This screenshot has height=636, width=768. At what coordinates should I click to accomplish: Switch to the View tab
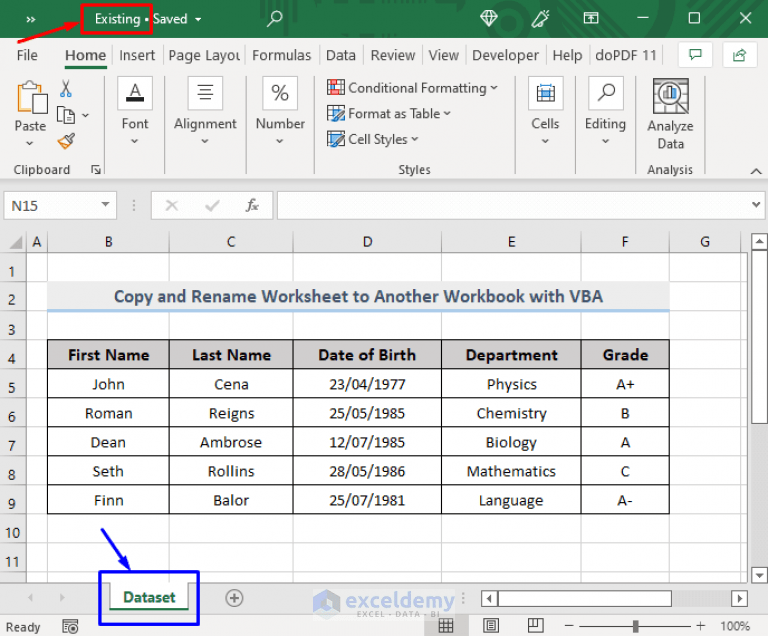[444, 55]
